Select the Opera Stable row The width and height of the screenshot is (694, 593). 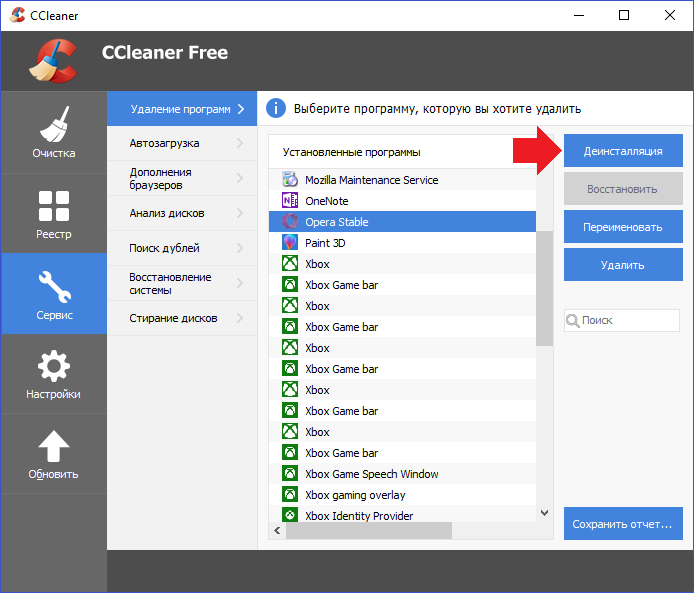[x=403, y=222]
